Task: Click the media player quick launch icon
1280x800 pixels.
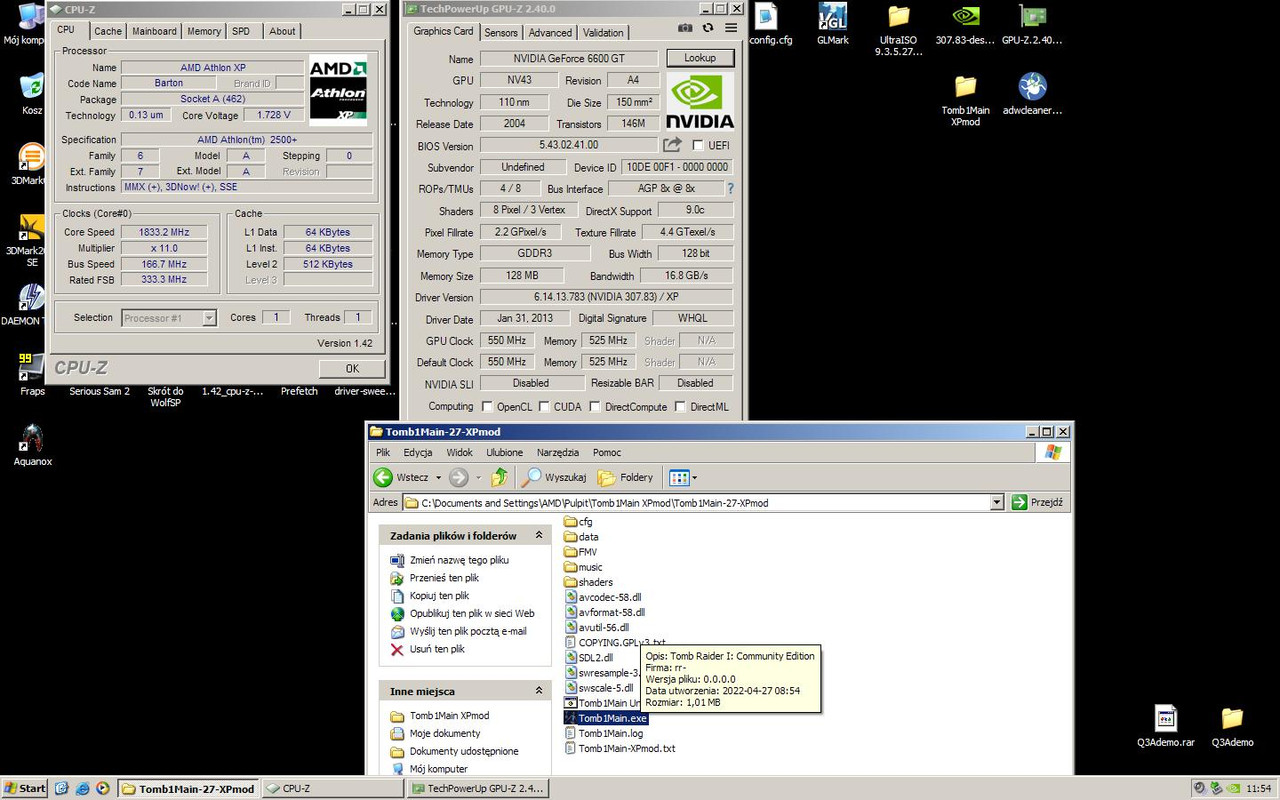Action: (x=102, y=788)
